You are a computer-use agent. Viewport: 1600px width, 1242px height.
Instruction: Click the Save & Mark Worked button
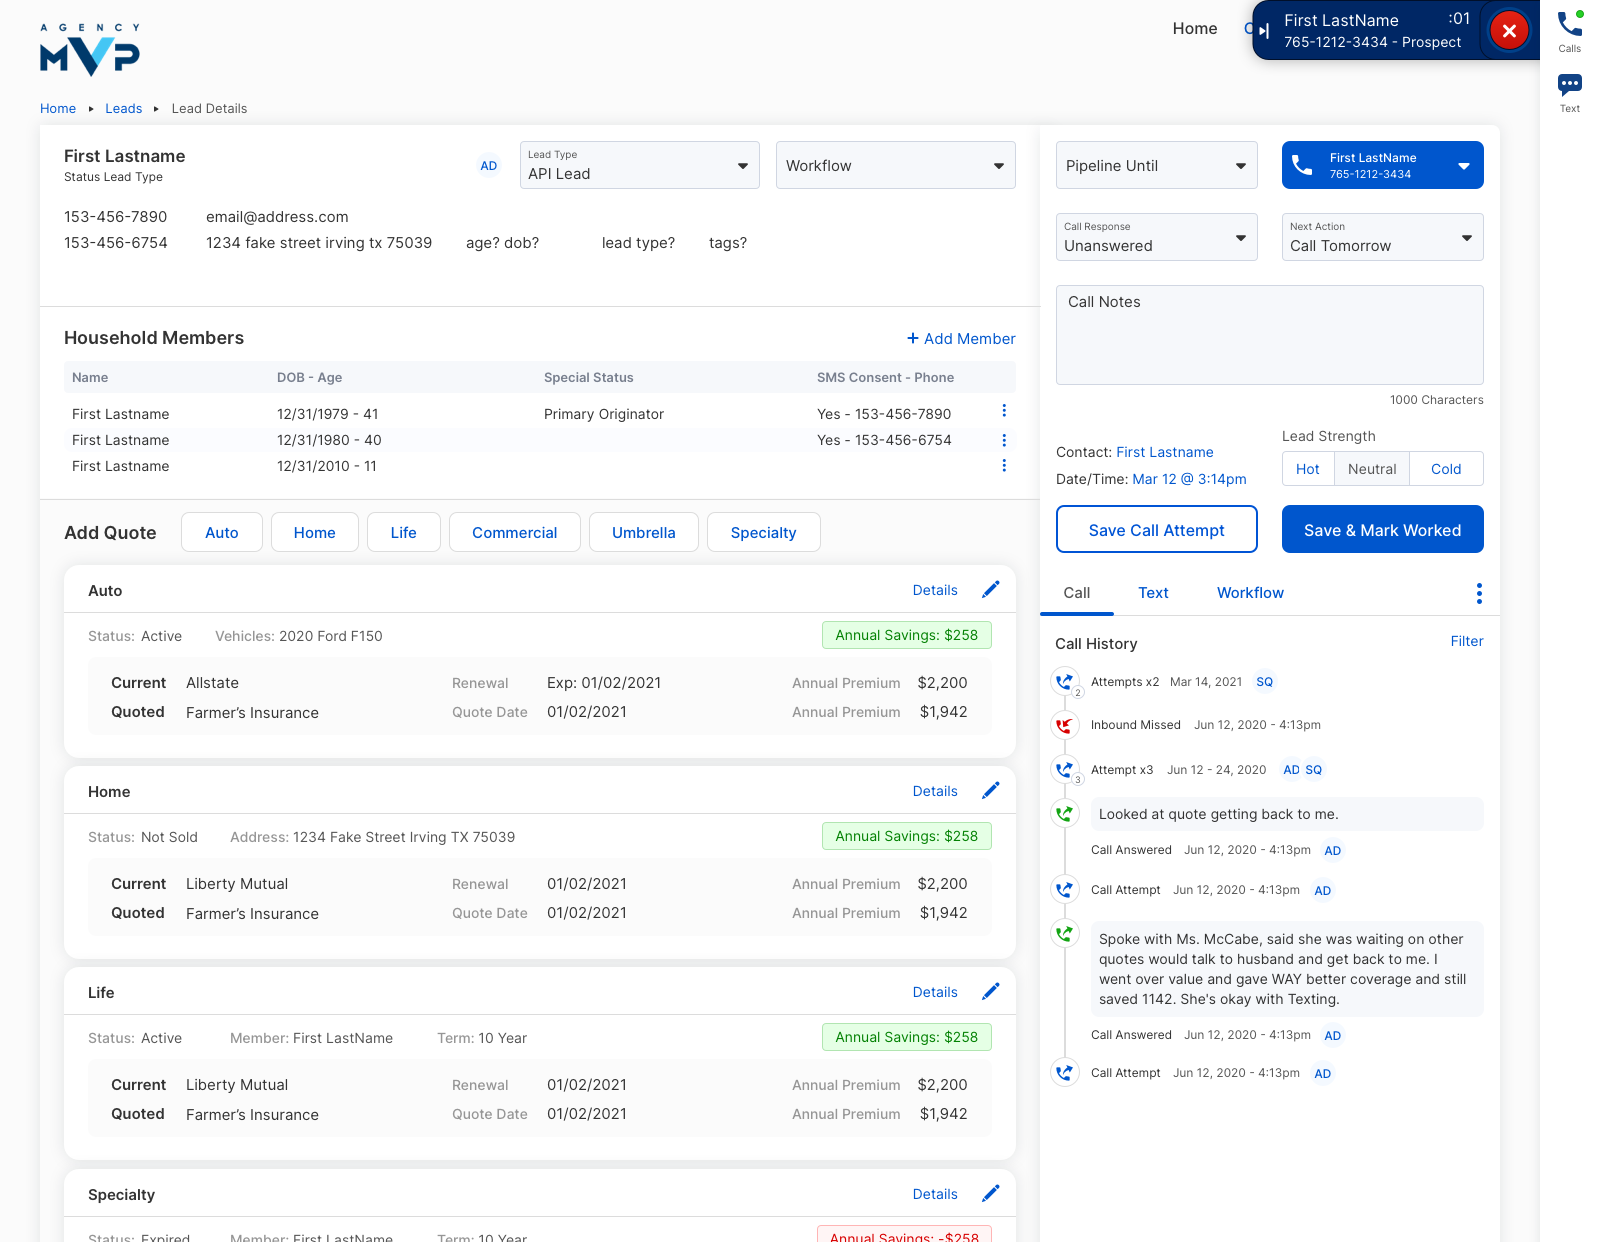(1382, 529)
